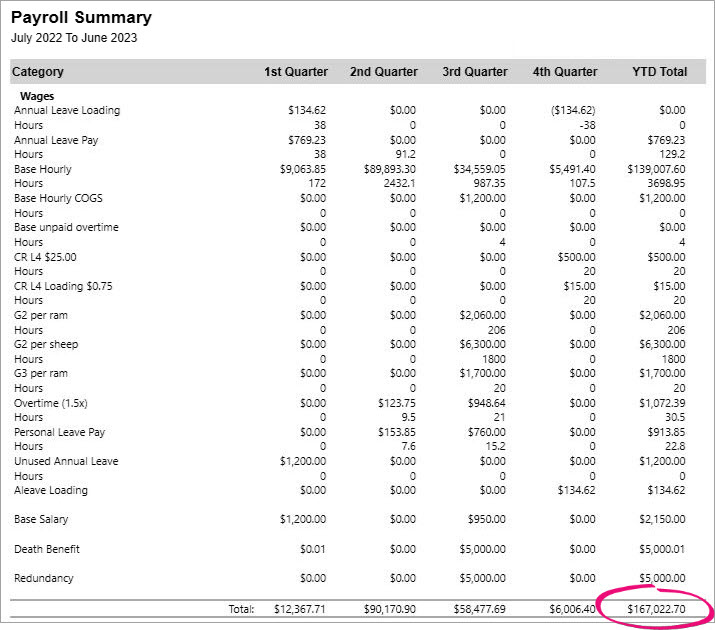Image resolution: width=715 pixels, height=630 pixels.
Task: Select the Annual Leave Loading row label
Action: pos(66,111)
